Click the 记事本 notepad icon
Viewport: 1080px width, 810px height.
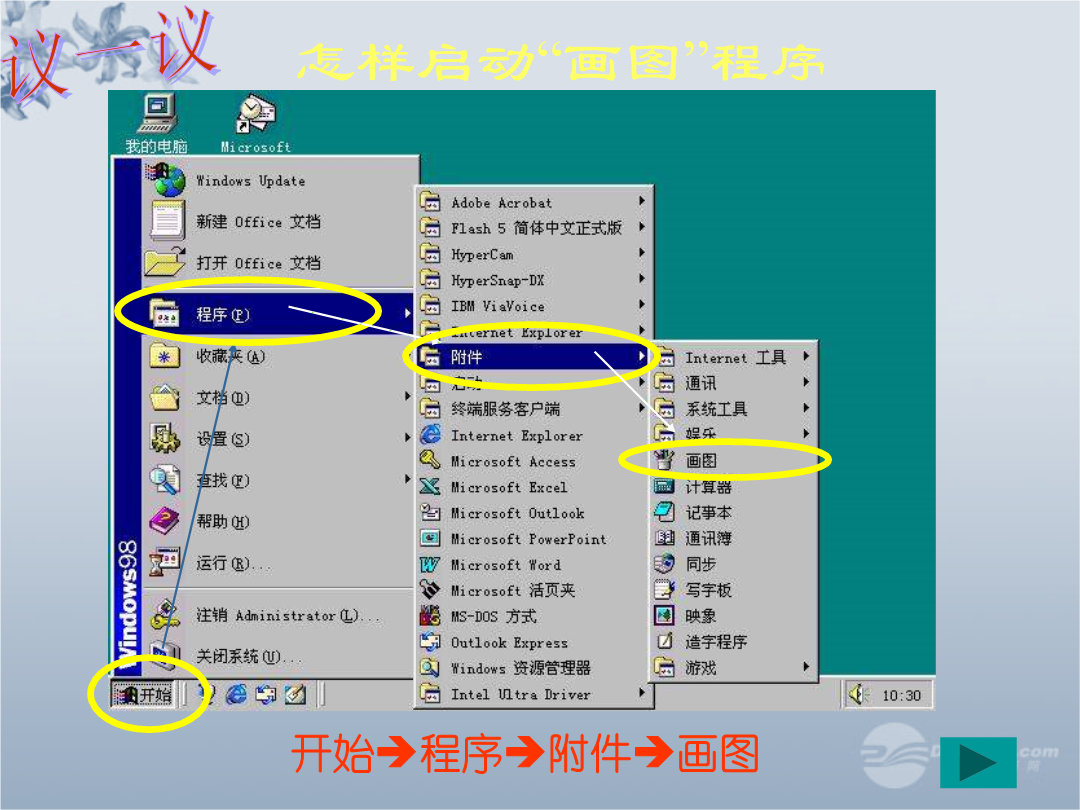click(x=664, y=512)
